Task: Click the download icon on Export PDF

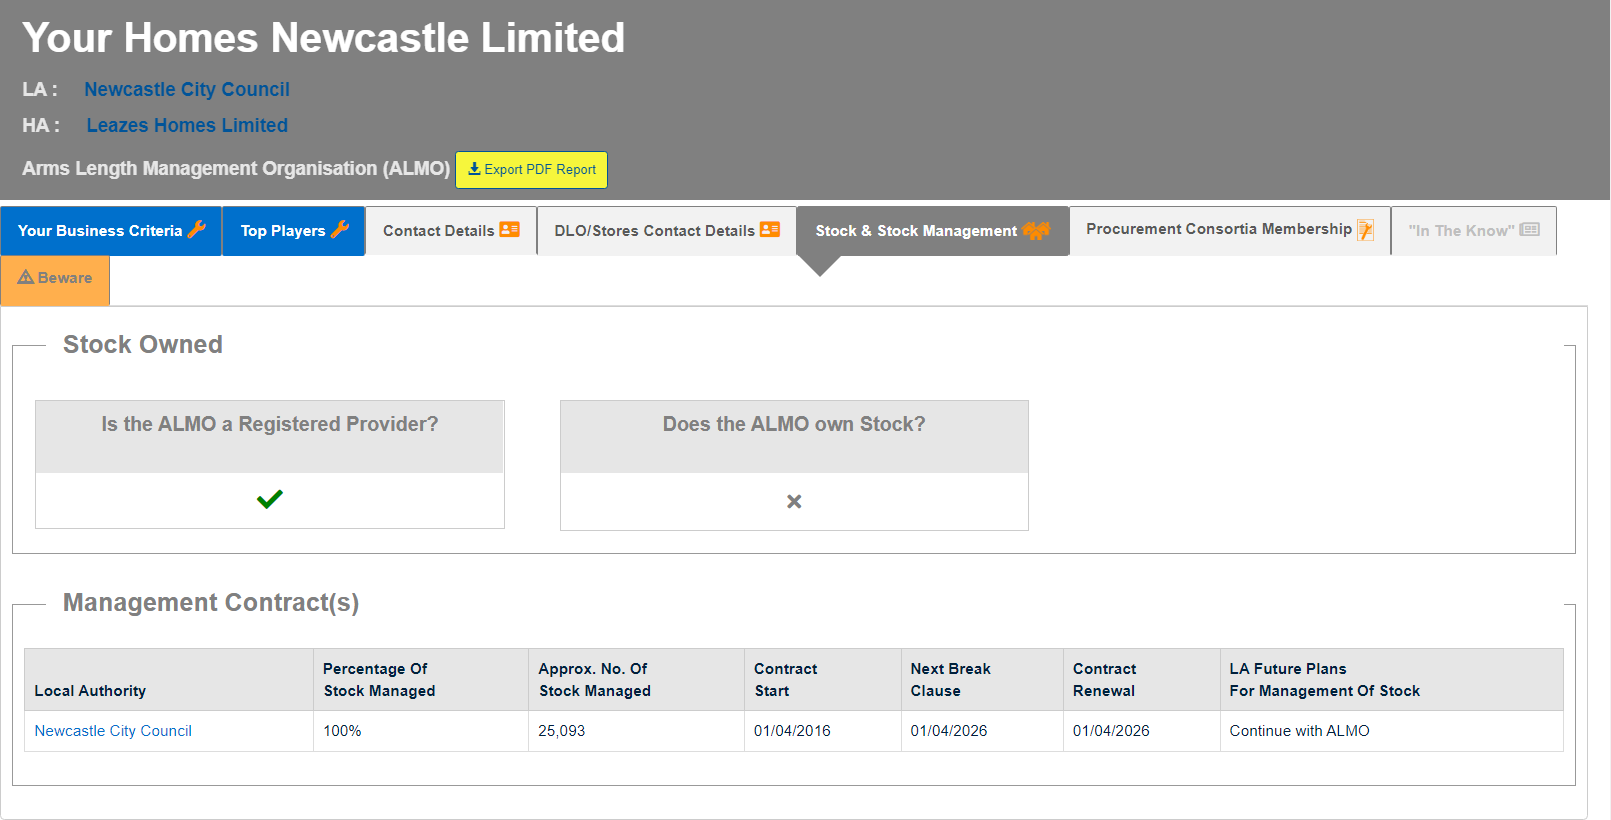Action: 474,169
